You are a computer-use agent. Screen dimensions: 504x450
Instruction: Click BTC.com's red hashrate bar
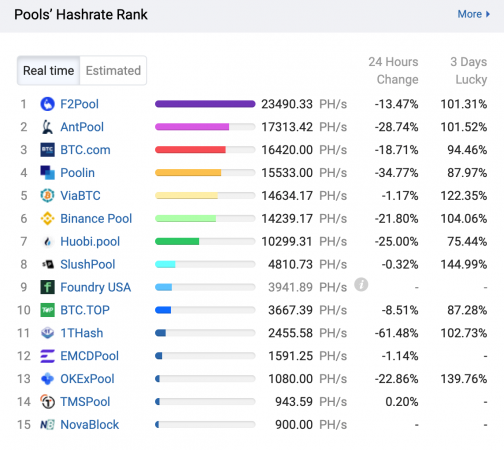click(x=190, y=150)
